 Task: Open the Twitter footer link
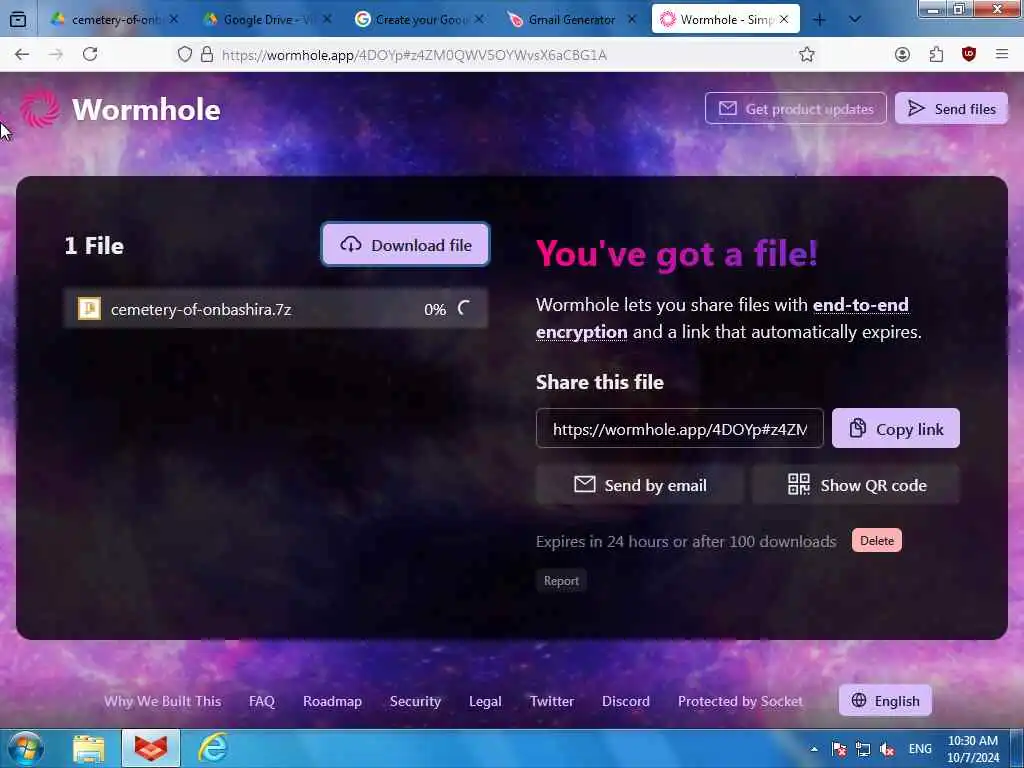552,701
